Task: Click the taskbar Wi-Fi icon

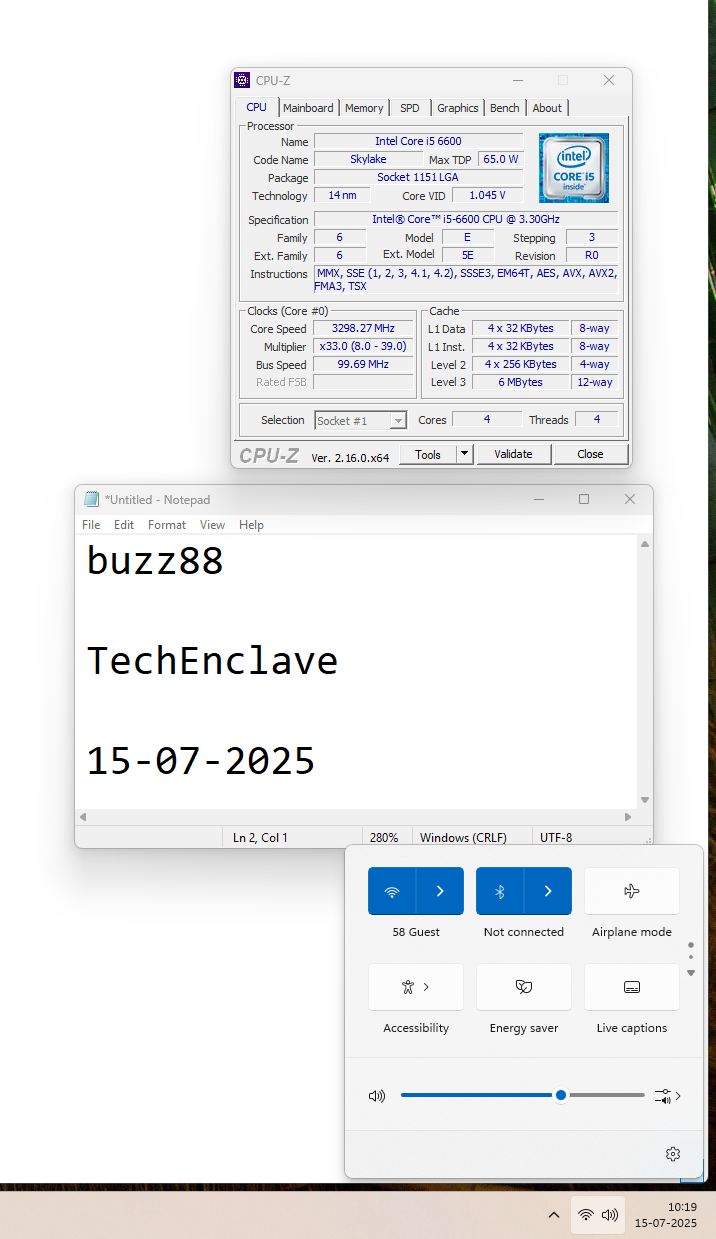Action: click(585, 1215)
